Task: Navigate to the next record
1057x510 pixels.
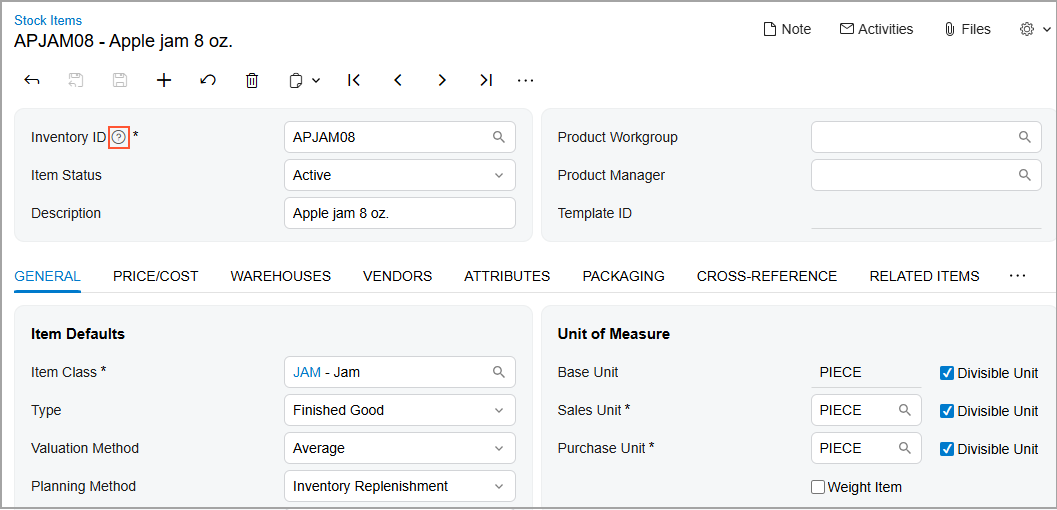Action: [442, 80]
